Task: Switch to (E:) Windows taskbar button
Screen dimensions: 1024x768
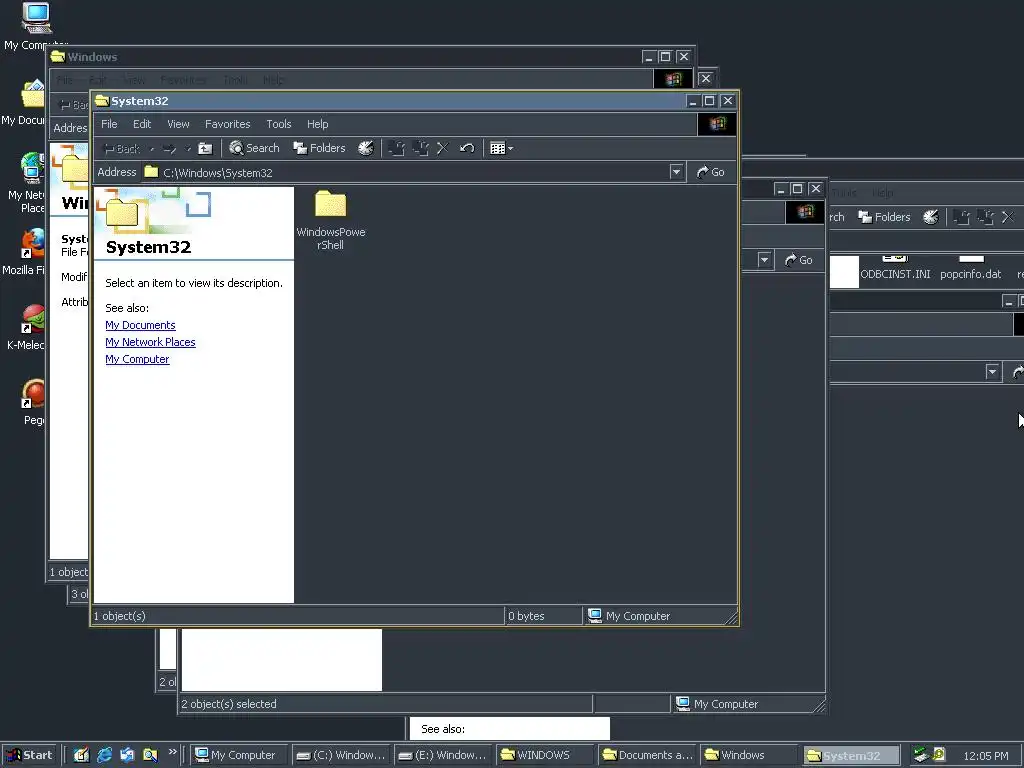Action: point(442,755)
